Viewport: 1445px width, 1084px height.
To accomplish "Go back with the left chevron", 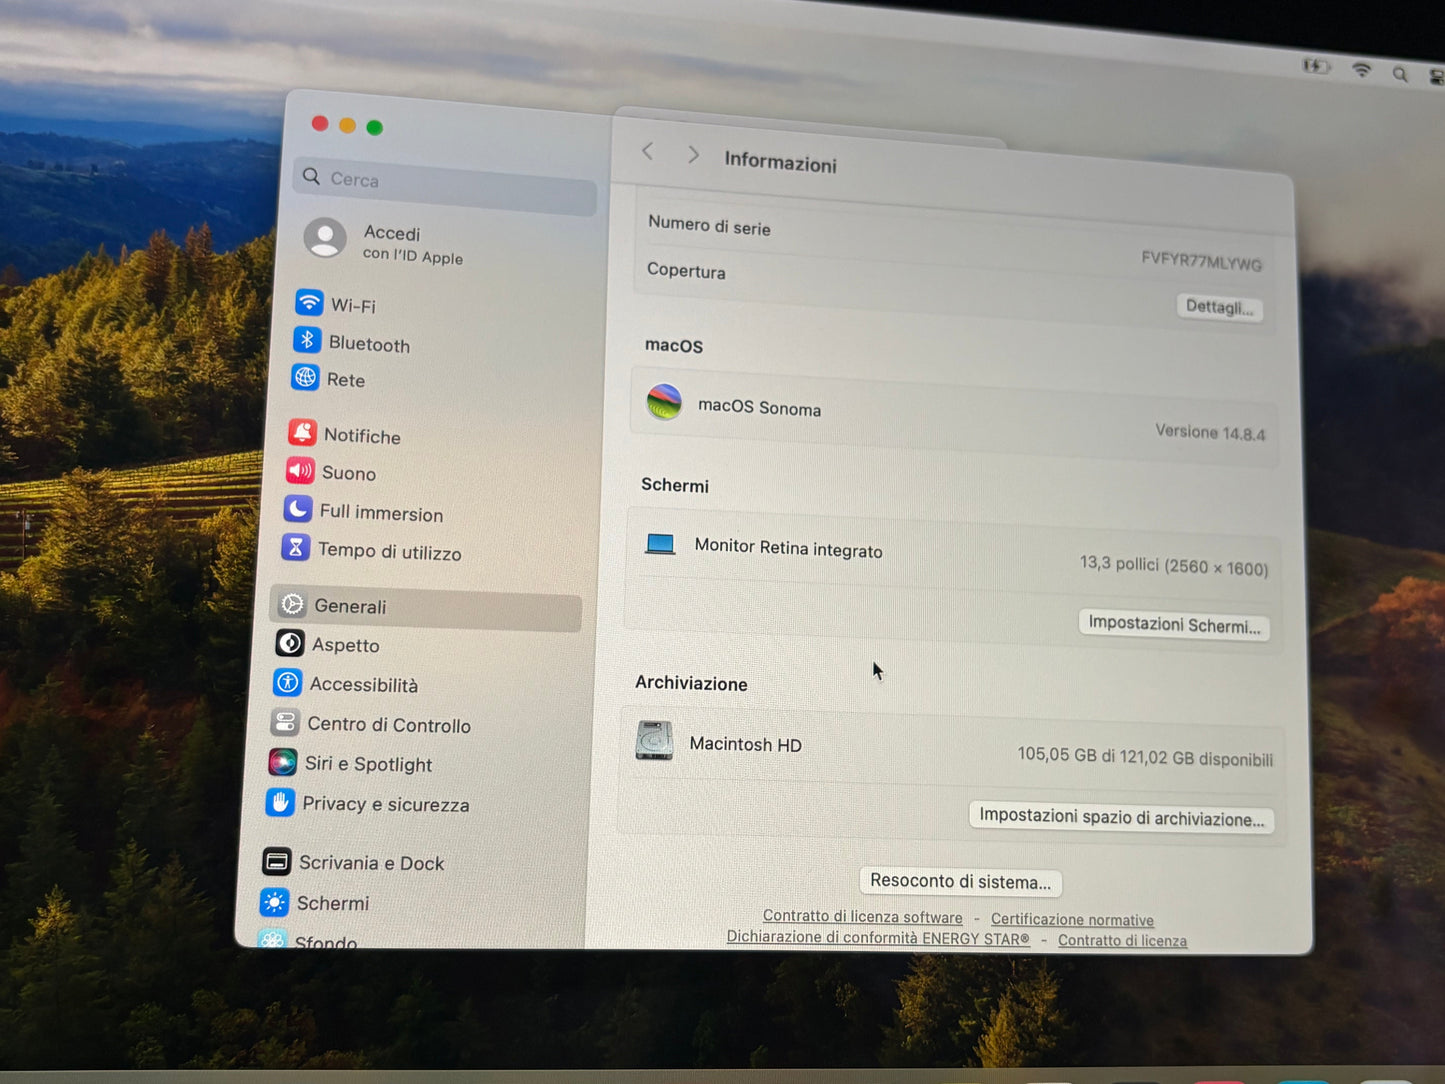I will (x=648, y=151).
